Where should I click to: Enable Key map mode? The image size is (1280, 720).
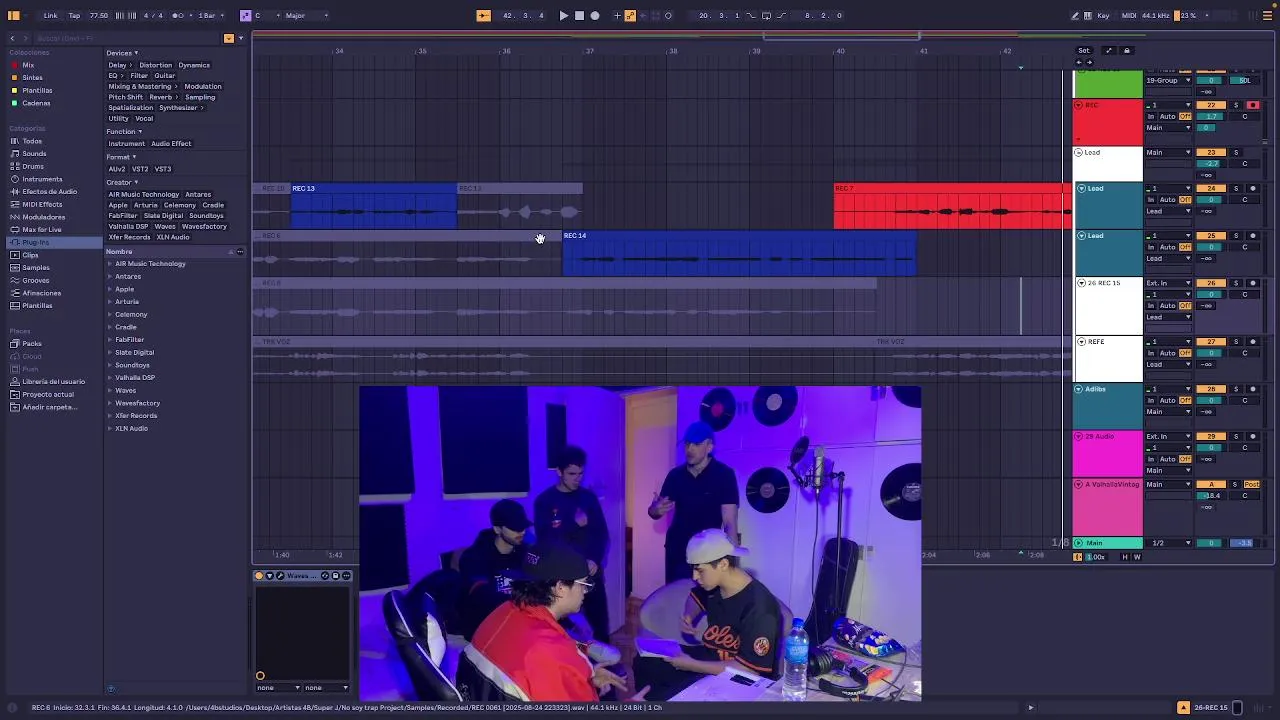click(x=1104, y=15)
